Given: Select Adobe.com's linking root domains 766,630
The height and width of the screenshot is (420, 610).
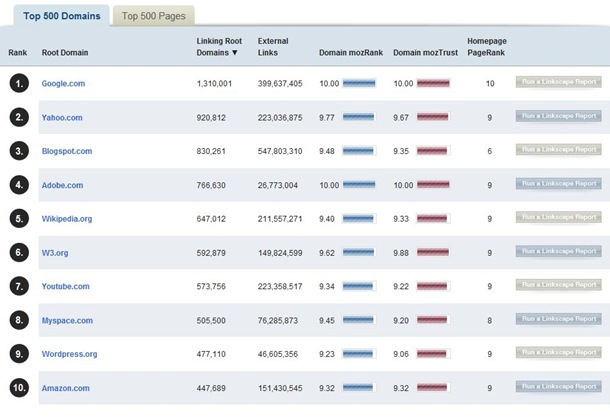Looking at the screenshot, I should 211,186.
